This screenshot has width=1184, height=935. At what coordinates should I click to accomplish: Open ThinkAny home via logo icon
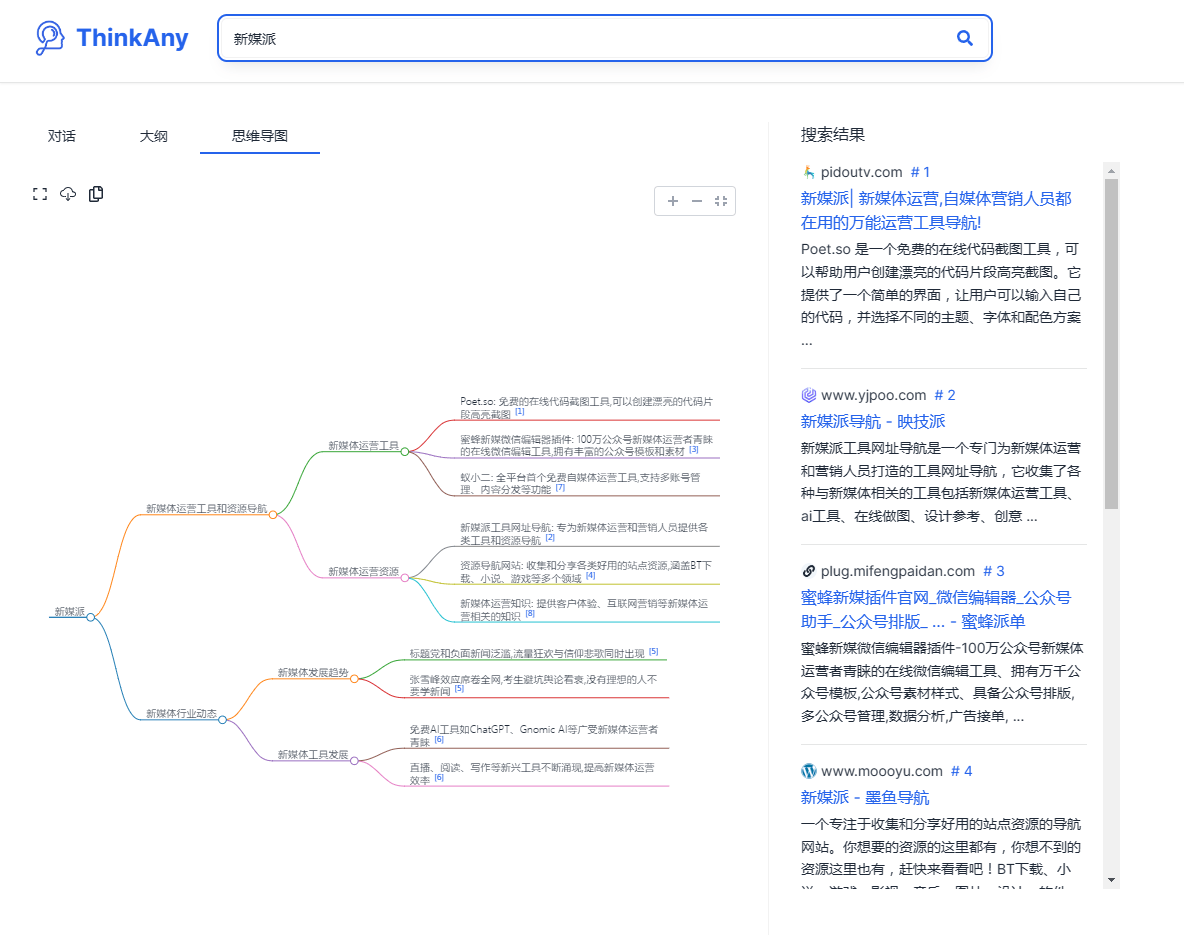[x=51, y=36]
